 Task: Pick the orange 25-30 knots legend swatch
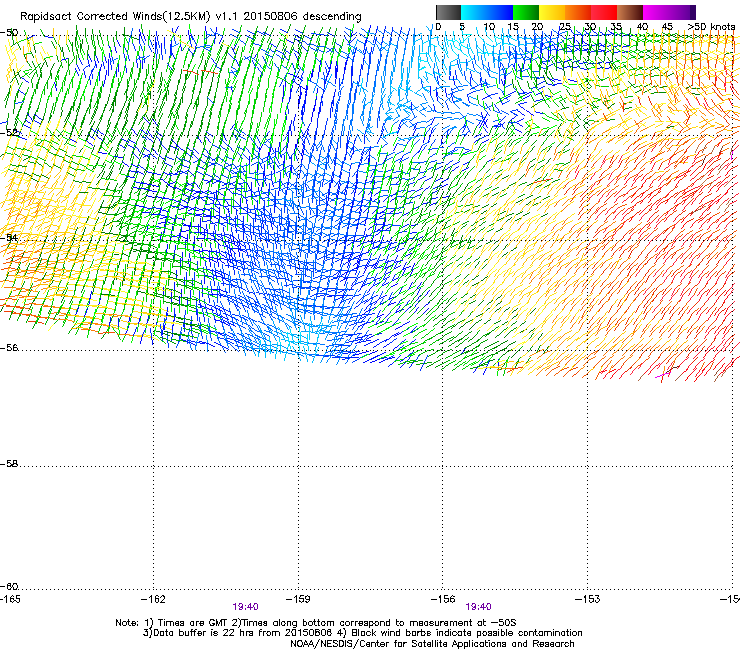[578, 12]
